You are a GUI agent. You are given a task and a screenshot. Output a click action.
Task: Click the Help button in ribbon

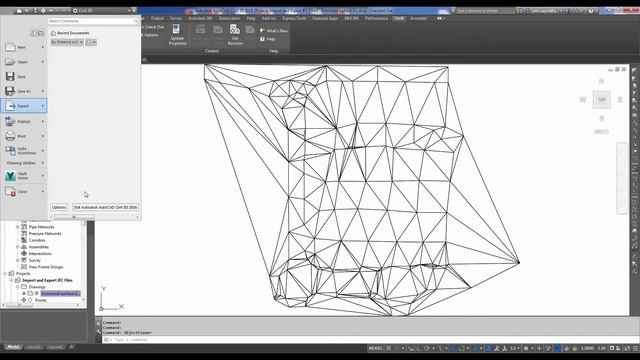(x=267, y=39)
